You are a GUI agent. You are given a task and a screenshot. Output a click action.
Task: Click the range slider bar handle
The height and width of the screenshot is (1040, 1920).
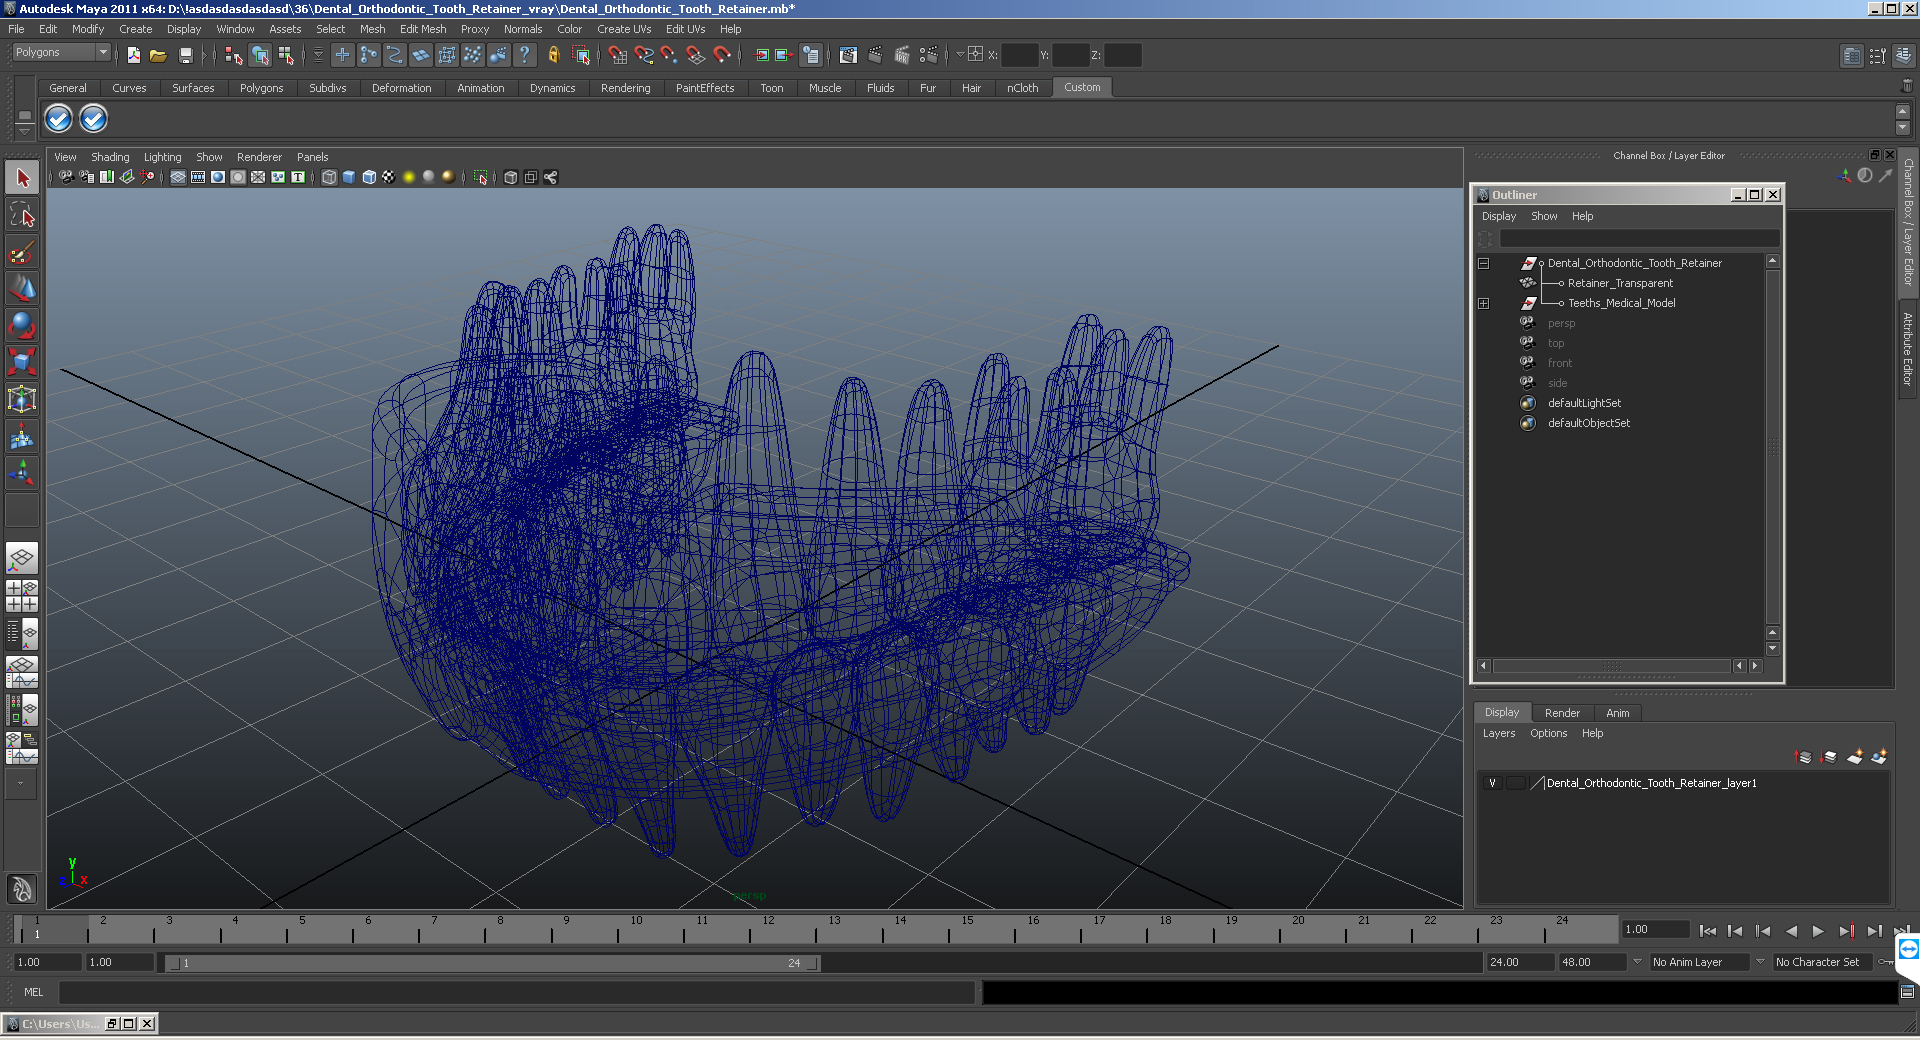(x=493, y=963)
